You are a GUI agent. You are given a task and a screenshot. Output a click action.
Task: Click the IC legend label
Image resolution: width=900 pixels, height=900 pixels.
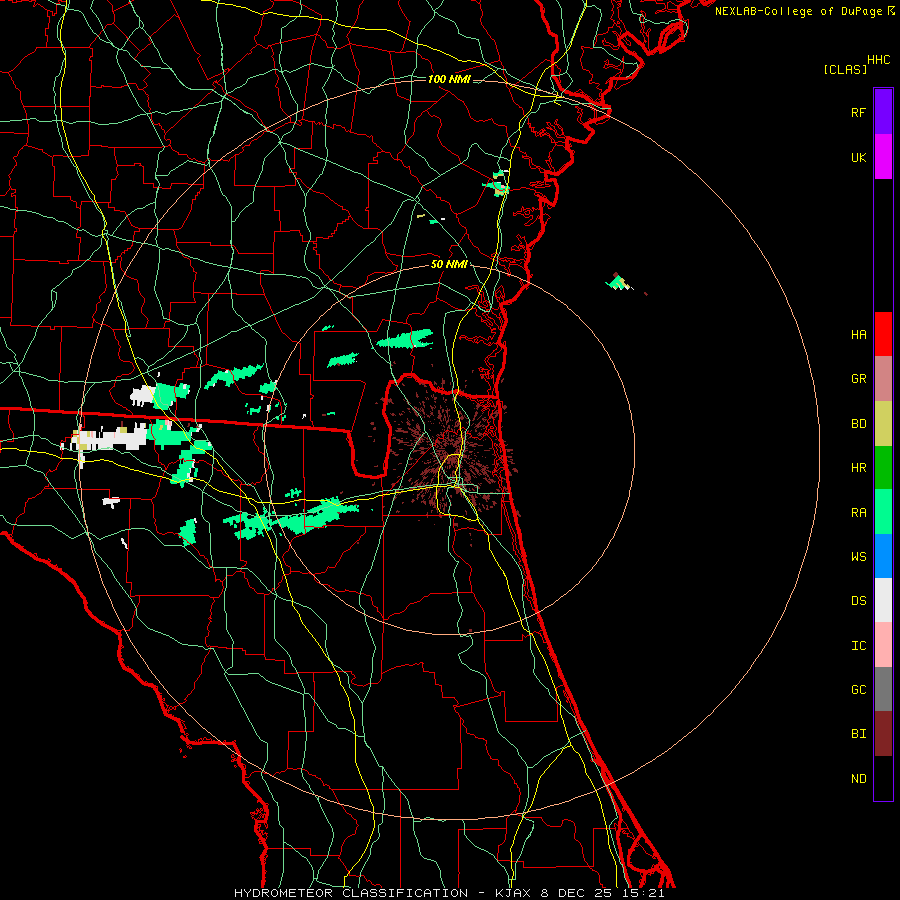858,646
